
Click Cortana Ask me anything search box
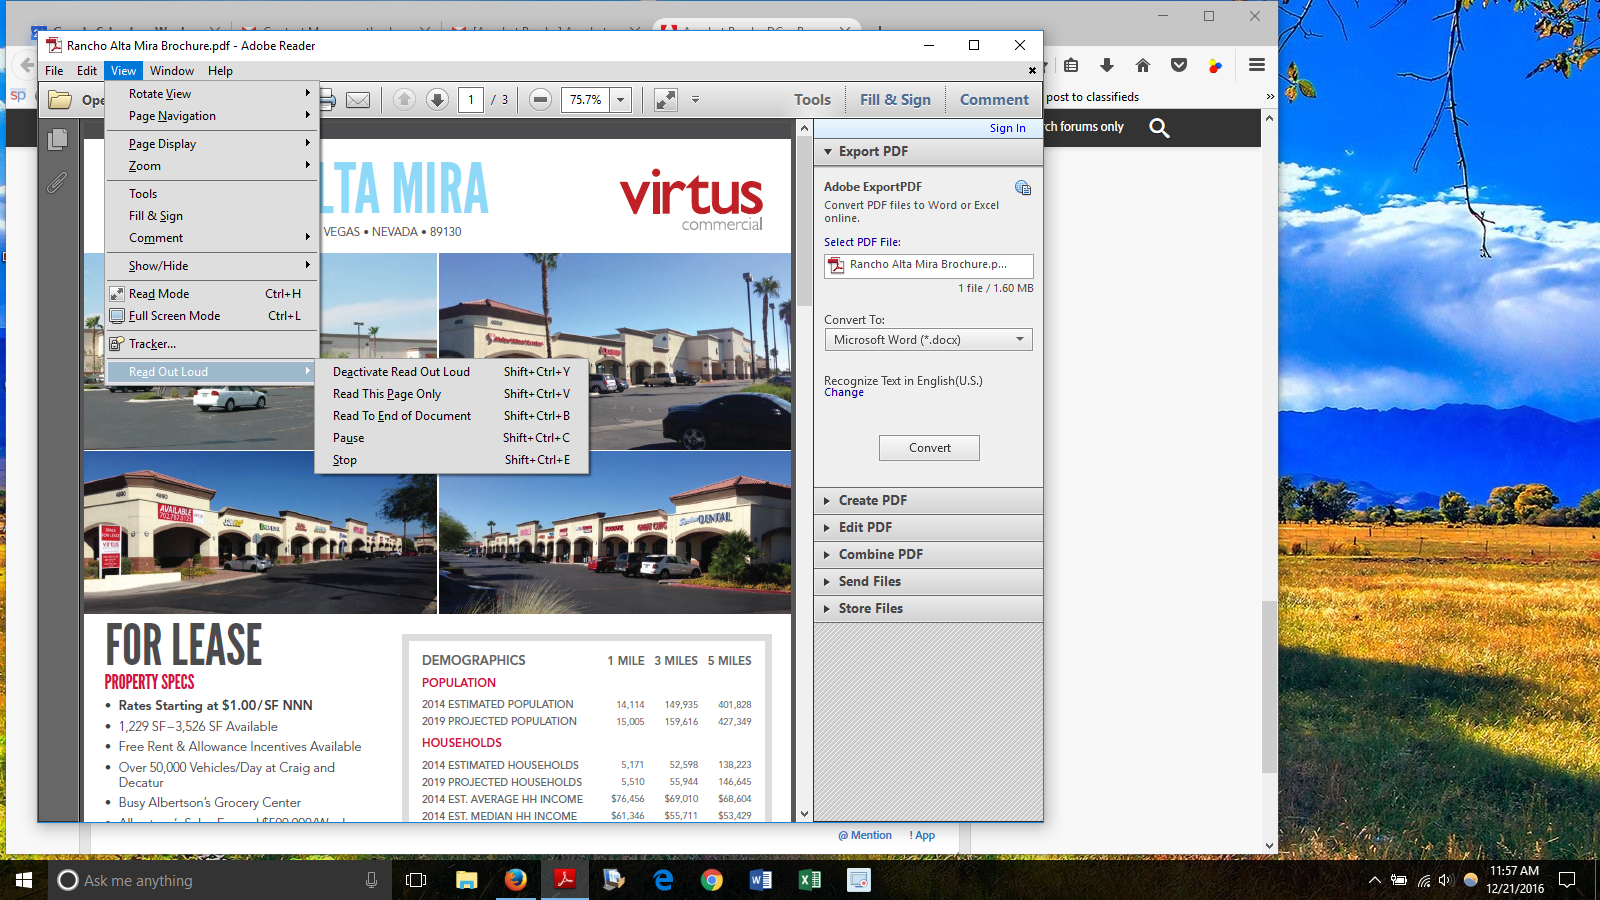tap(220, 880)
